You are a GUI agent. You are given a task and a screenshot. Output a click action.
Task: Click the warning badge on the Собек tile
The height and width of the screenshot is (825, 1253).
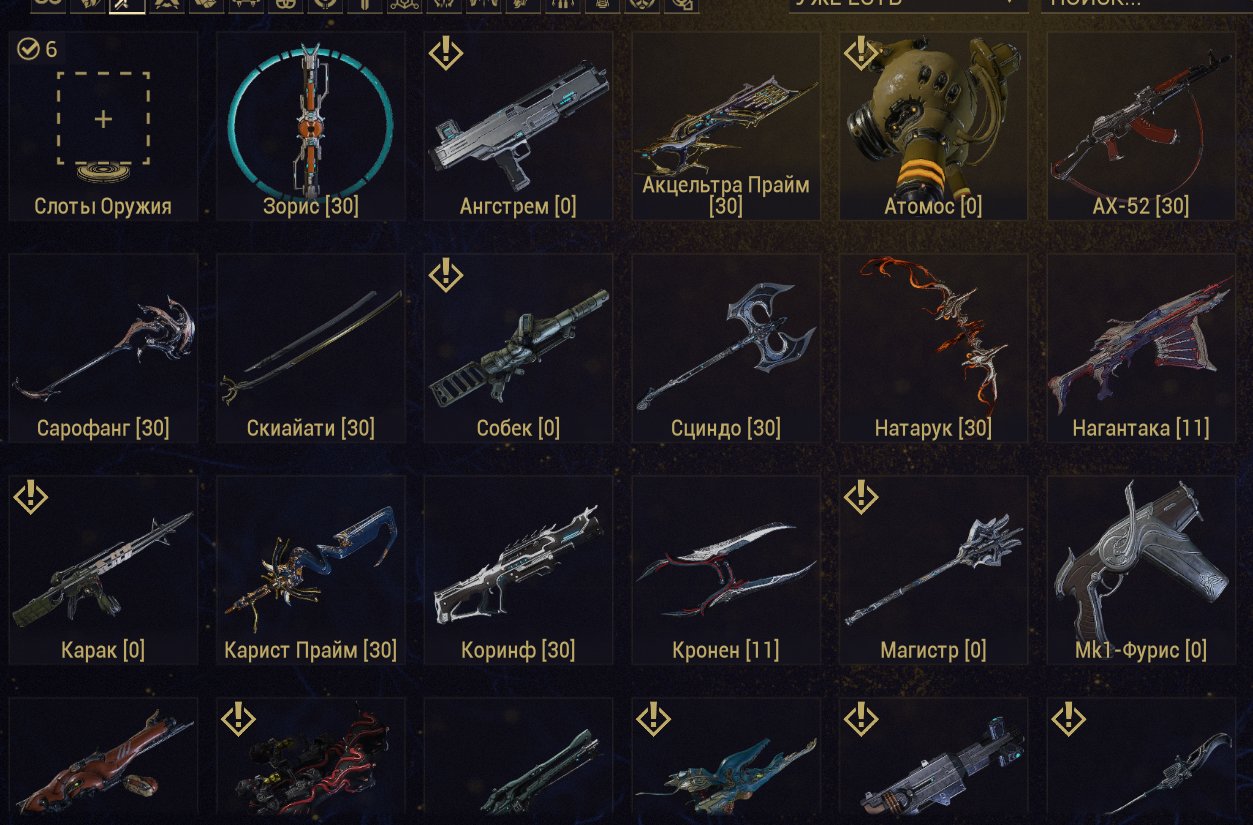coord(446,275)
